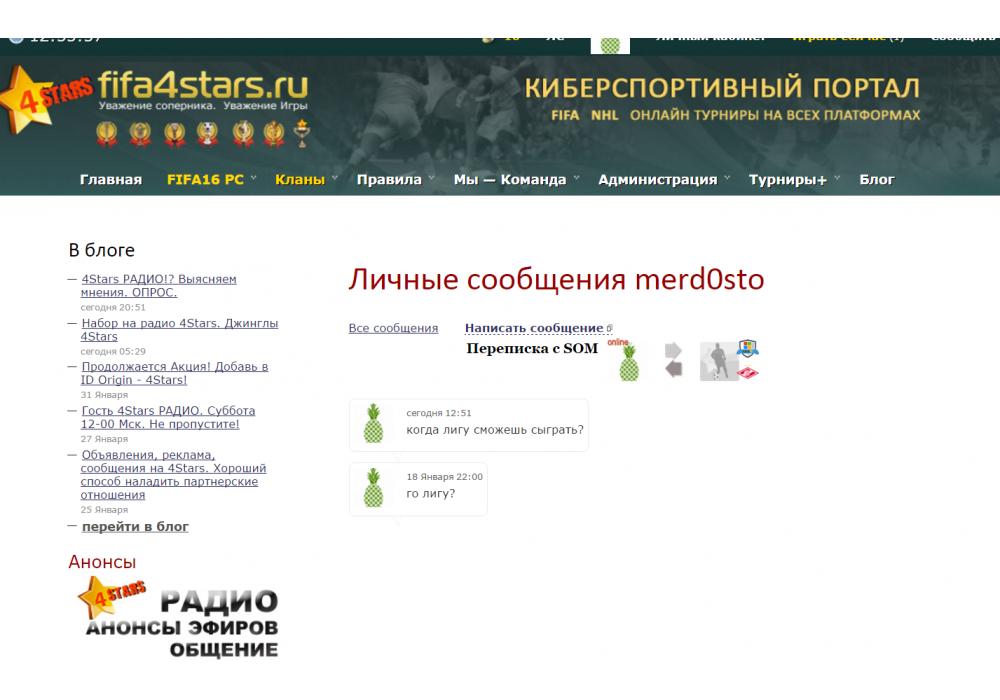Viewport: 1000px width, 700px height.
Task: Click the КИБЕРСПОРТИВНЫЙ ПОРТАЛ banner text
Action: [722, 87]
